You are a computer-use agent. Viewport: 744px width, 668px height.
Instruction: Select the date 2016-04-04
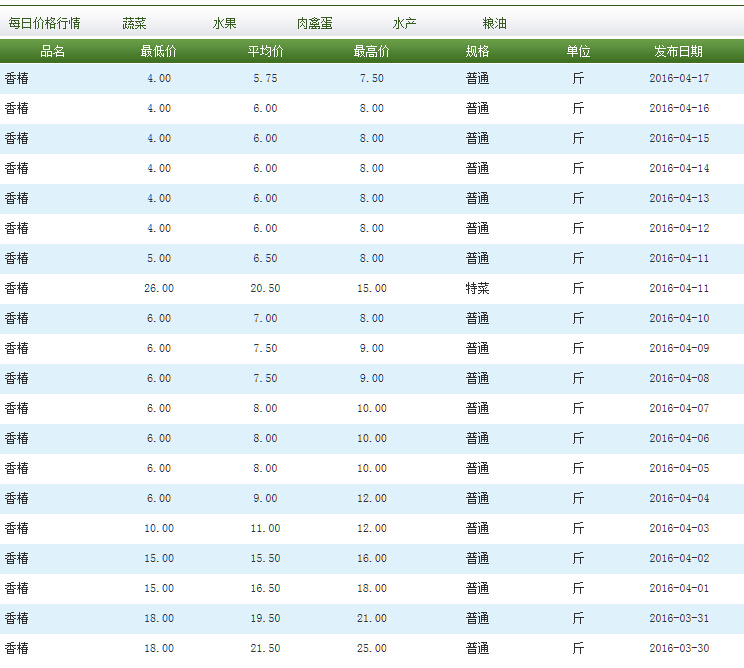click(x=679, y=498)
